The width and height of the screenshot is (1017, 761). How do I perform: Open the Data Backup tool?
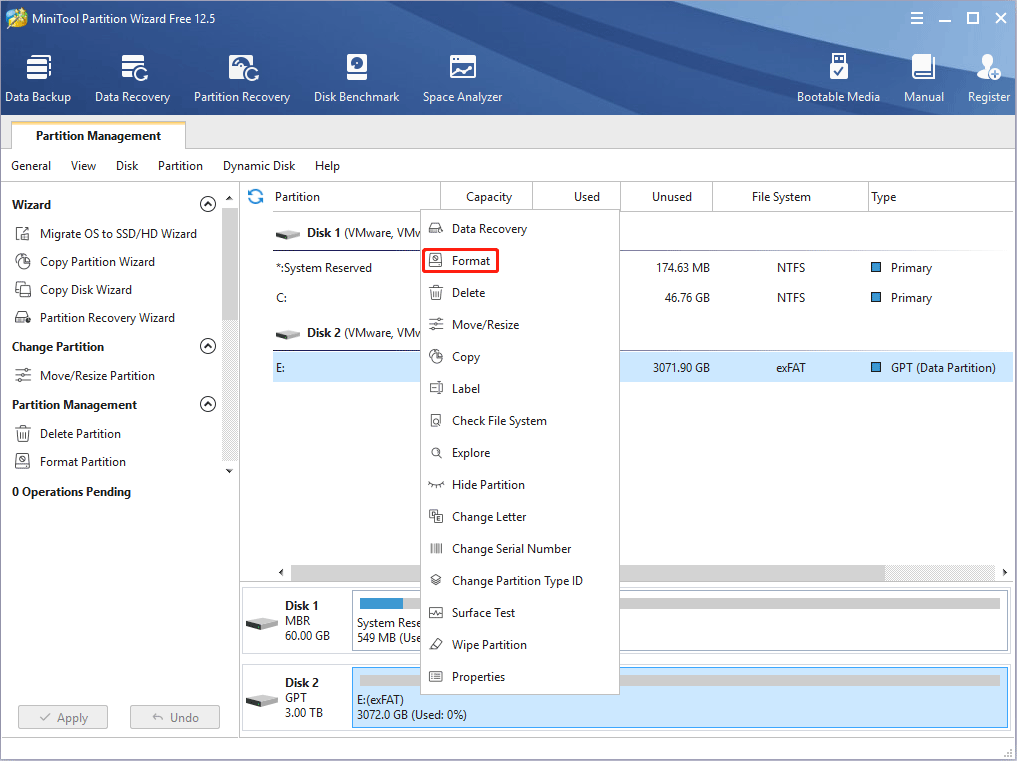(x=38, y=79)
